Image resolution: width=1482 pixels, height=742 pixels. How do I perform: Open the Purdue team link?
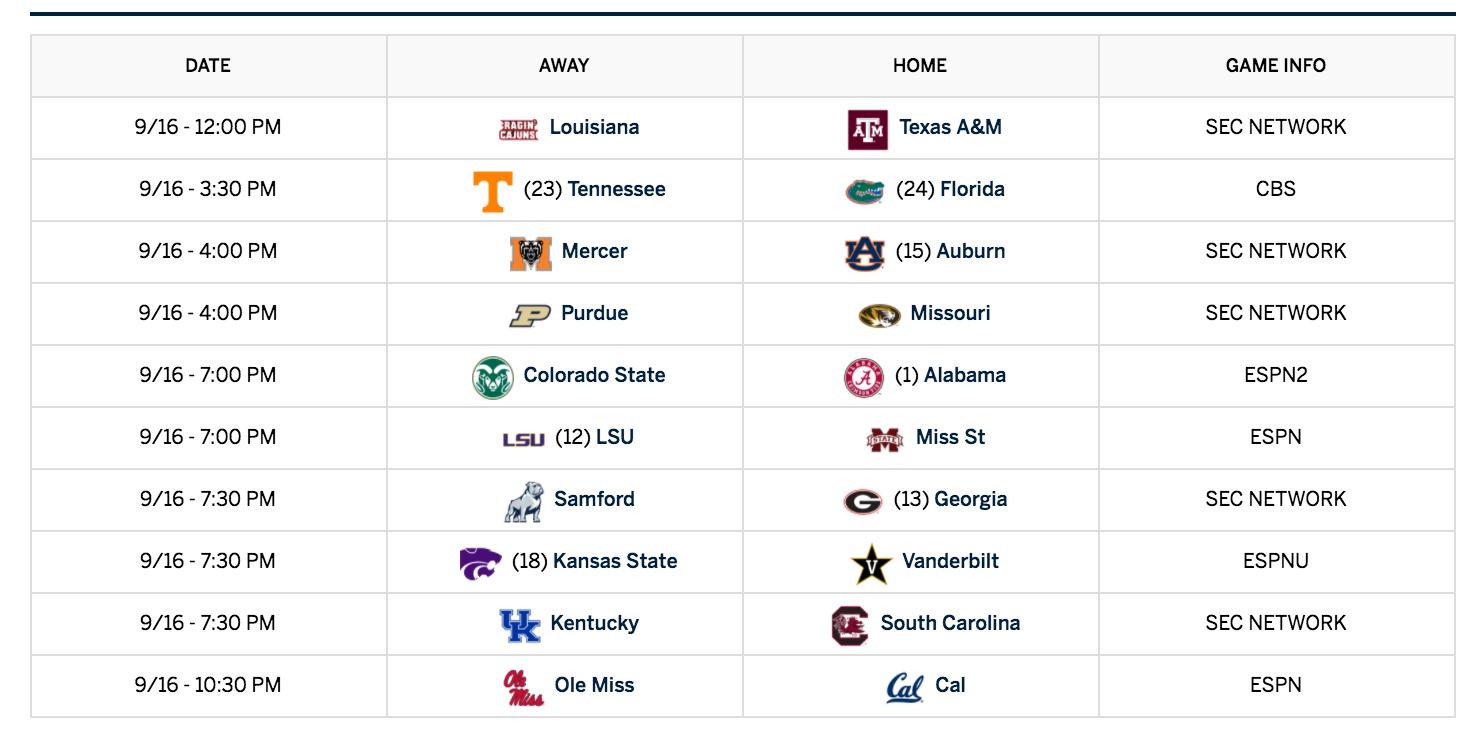click(595, 313)
